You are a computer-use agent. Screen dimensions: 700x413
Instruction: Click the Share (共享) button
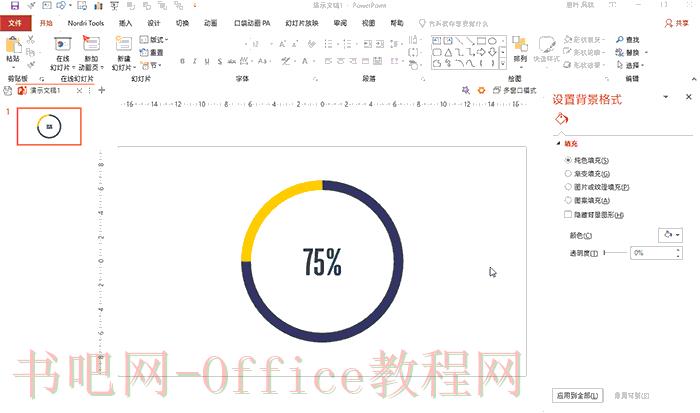(676, 23)
